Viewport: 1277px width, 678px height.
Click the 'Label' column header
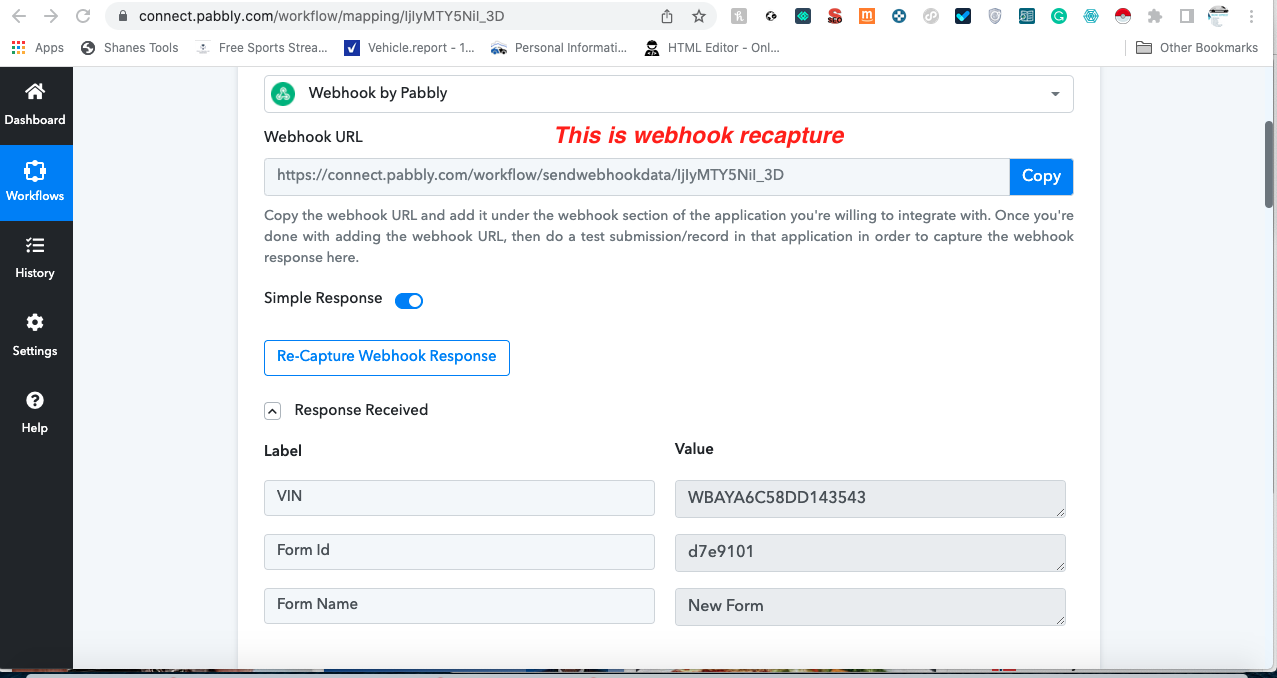(283, 451)
